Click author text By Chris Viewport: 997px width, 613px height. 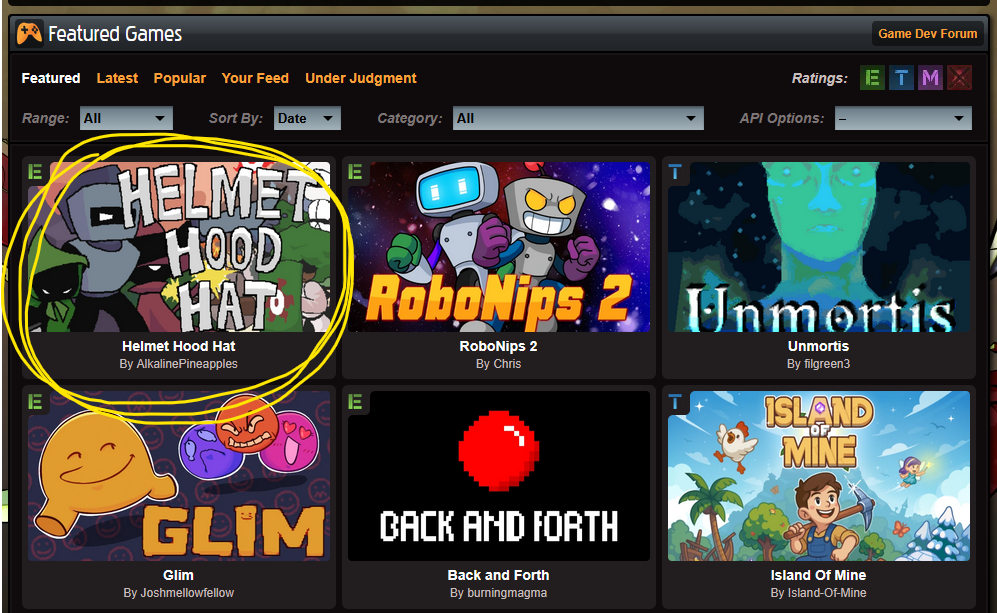coord(498,364)
